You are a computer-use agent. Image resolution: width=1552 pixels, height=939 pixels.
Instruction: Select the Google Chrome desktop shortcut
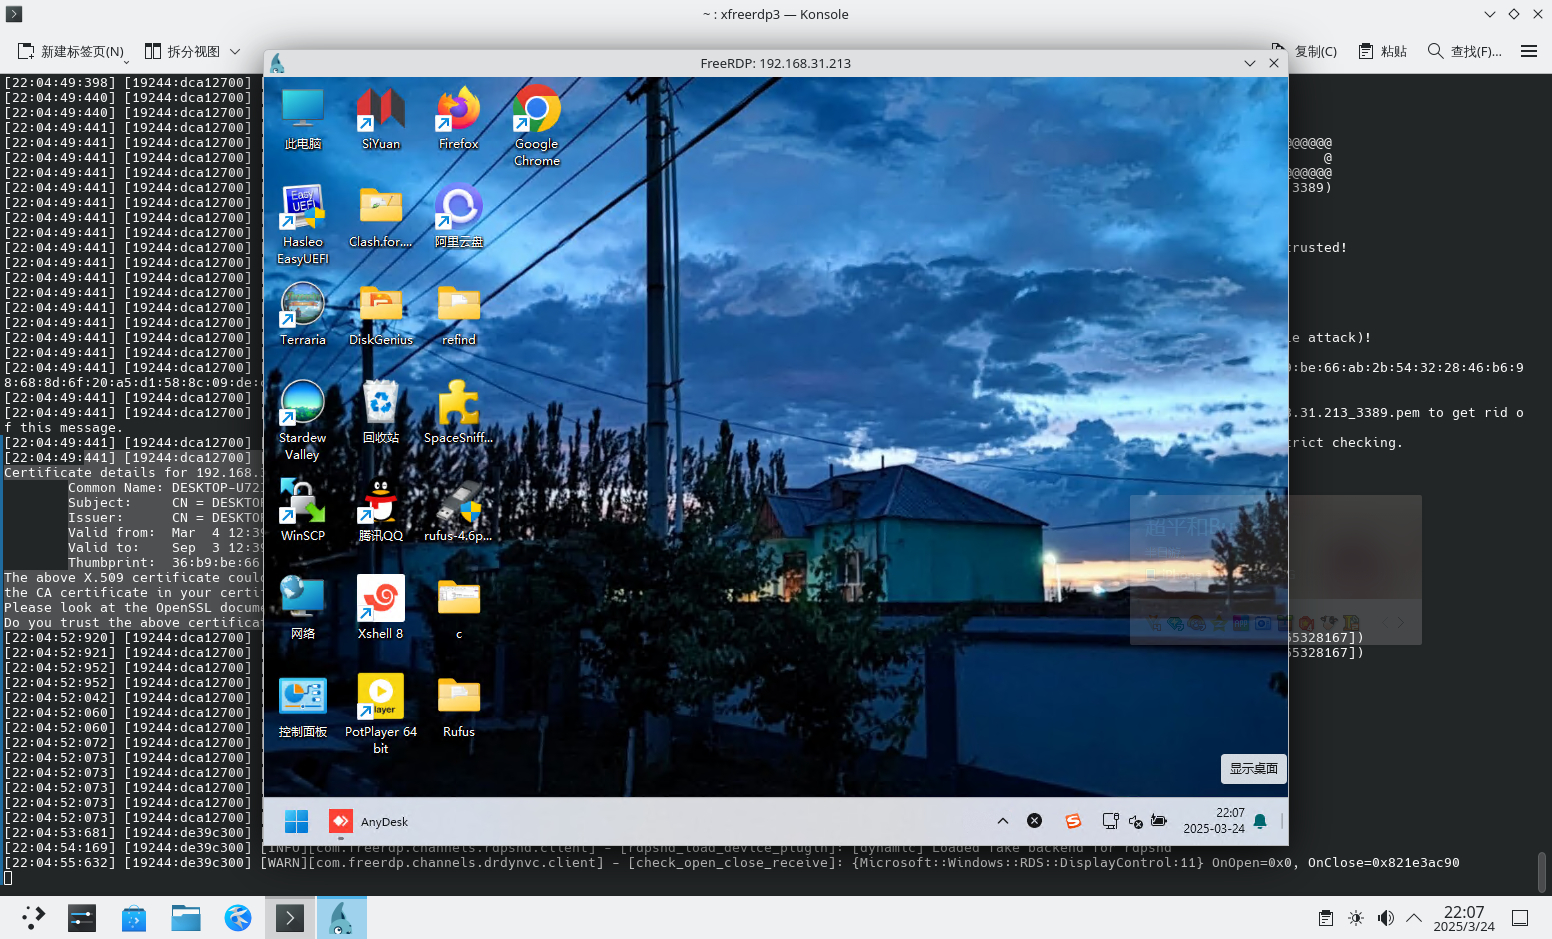(537, 126)
